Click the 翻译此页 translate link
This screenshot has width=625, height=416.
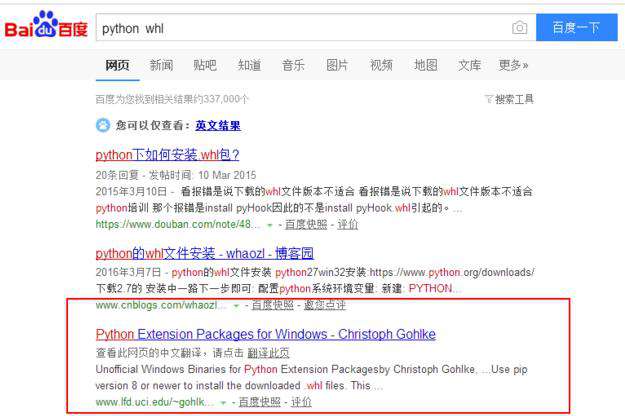pyautogui.click(x=268, y=353)
